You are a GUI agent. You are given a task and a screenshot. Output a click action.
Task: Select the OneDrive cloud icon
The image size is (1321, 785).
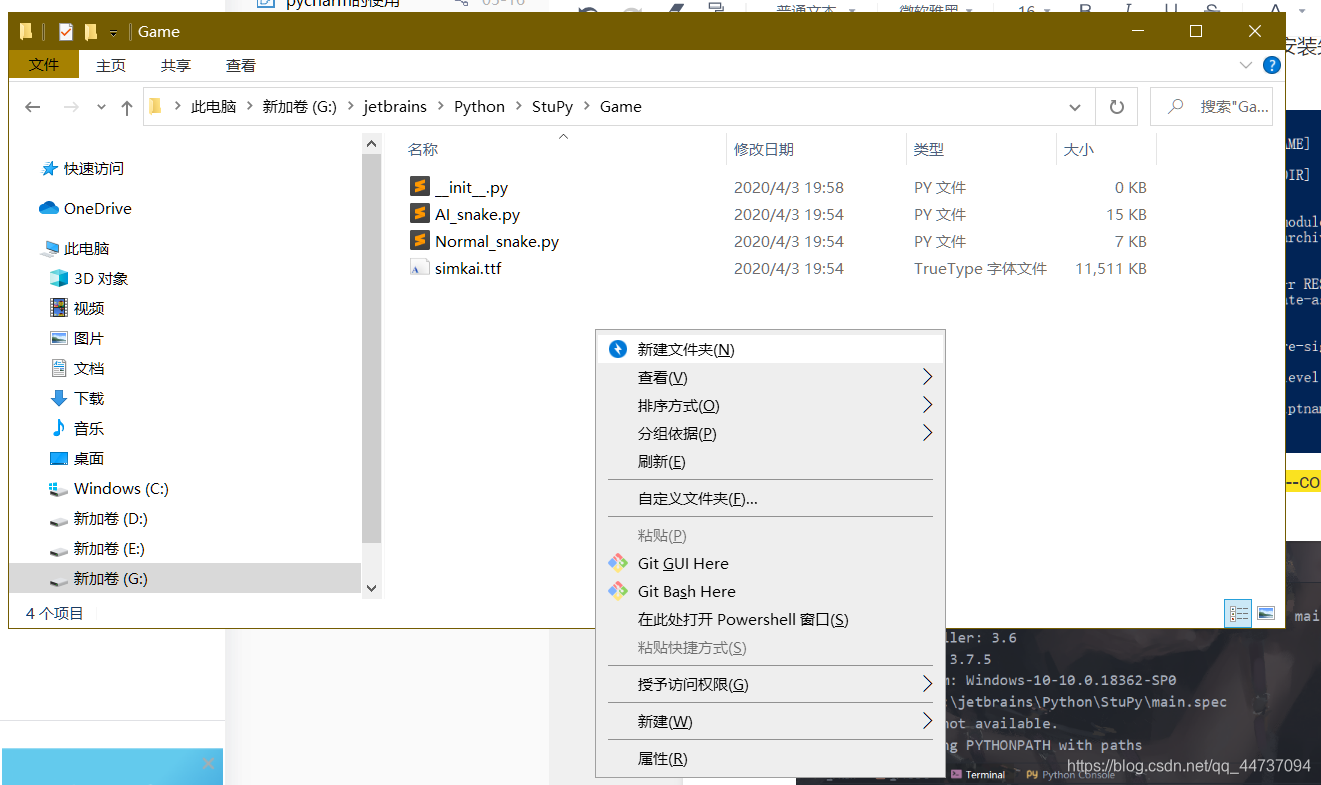(49, 208)
